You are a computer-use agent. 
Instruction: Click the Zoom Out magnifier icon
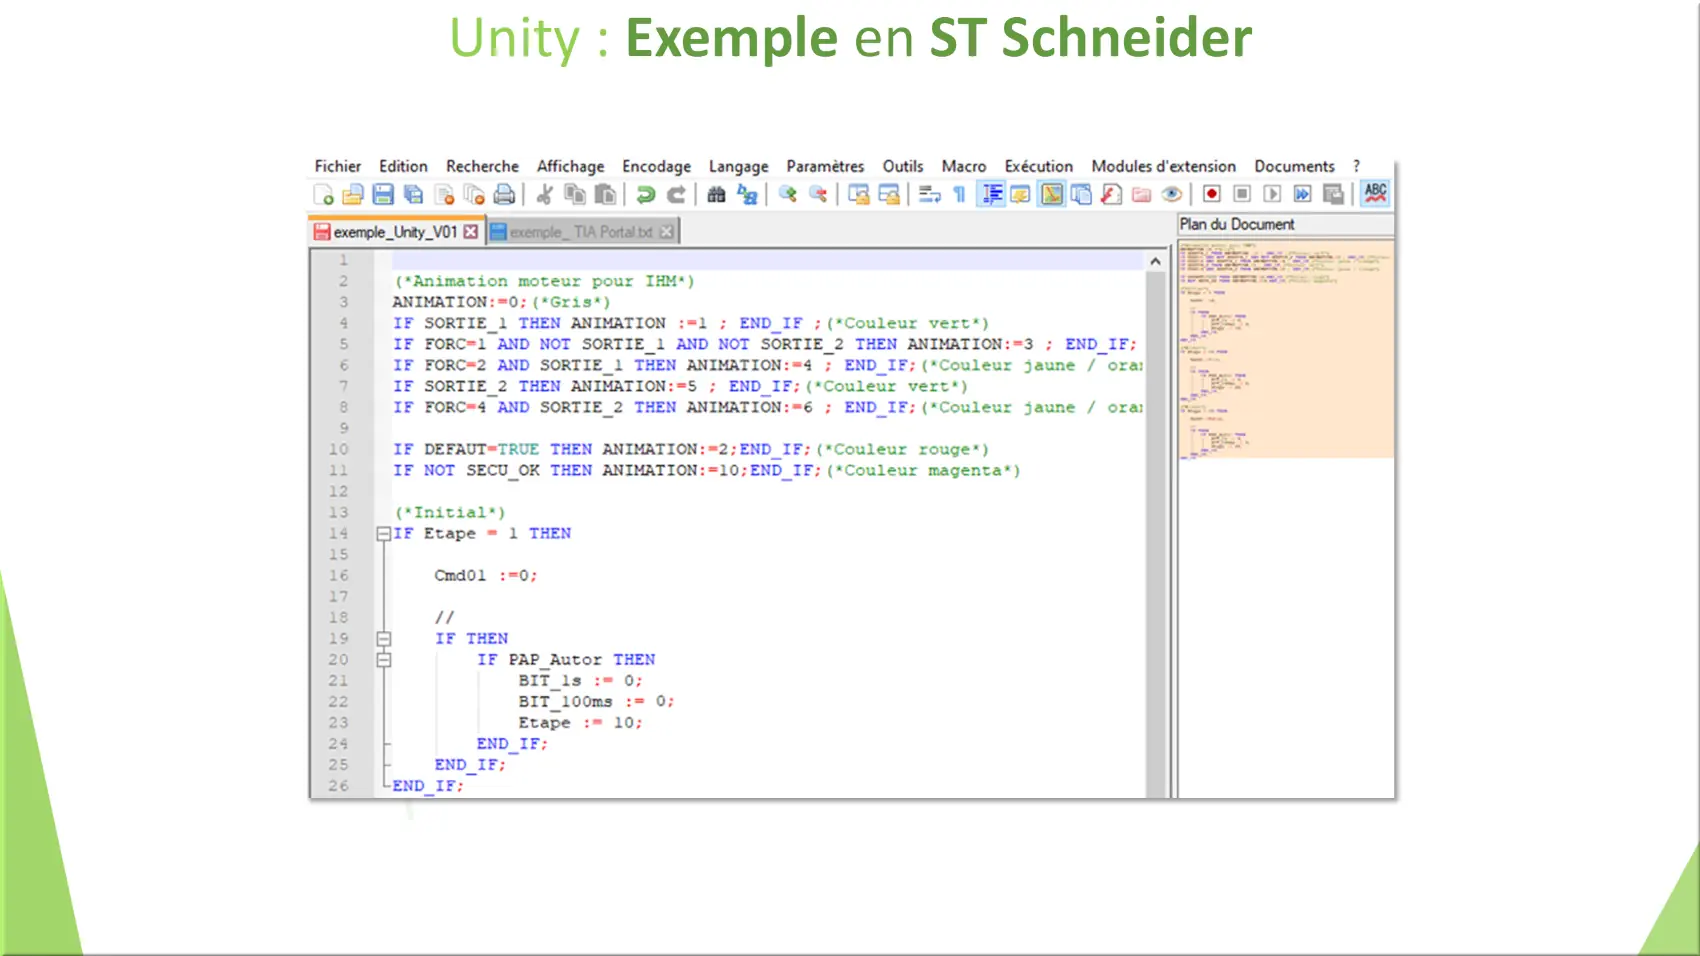coord(818,194)
